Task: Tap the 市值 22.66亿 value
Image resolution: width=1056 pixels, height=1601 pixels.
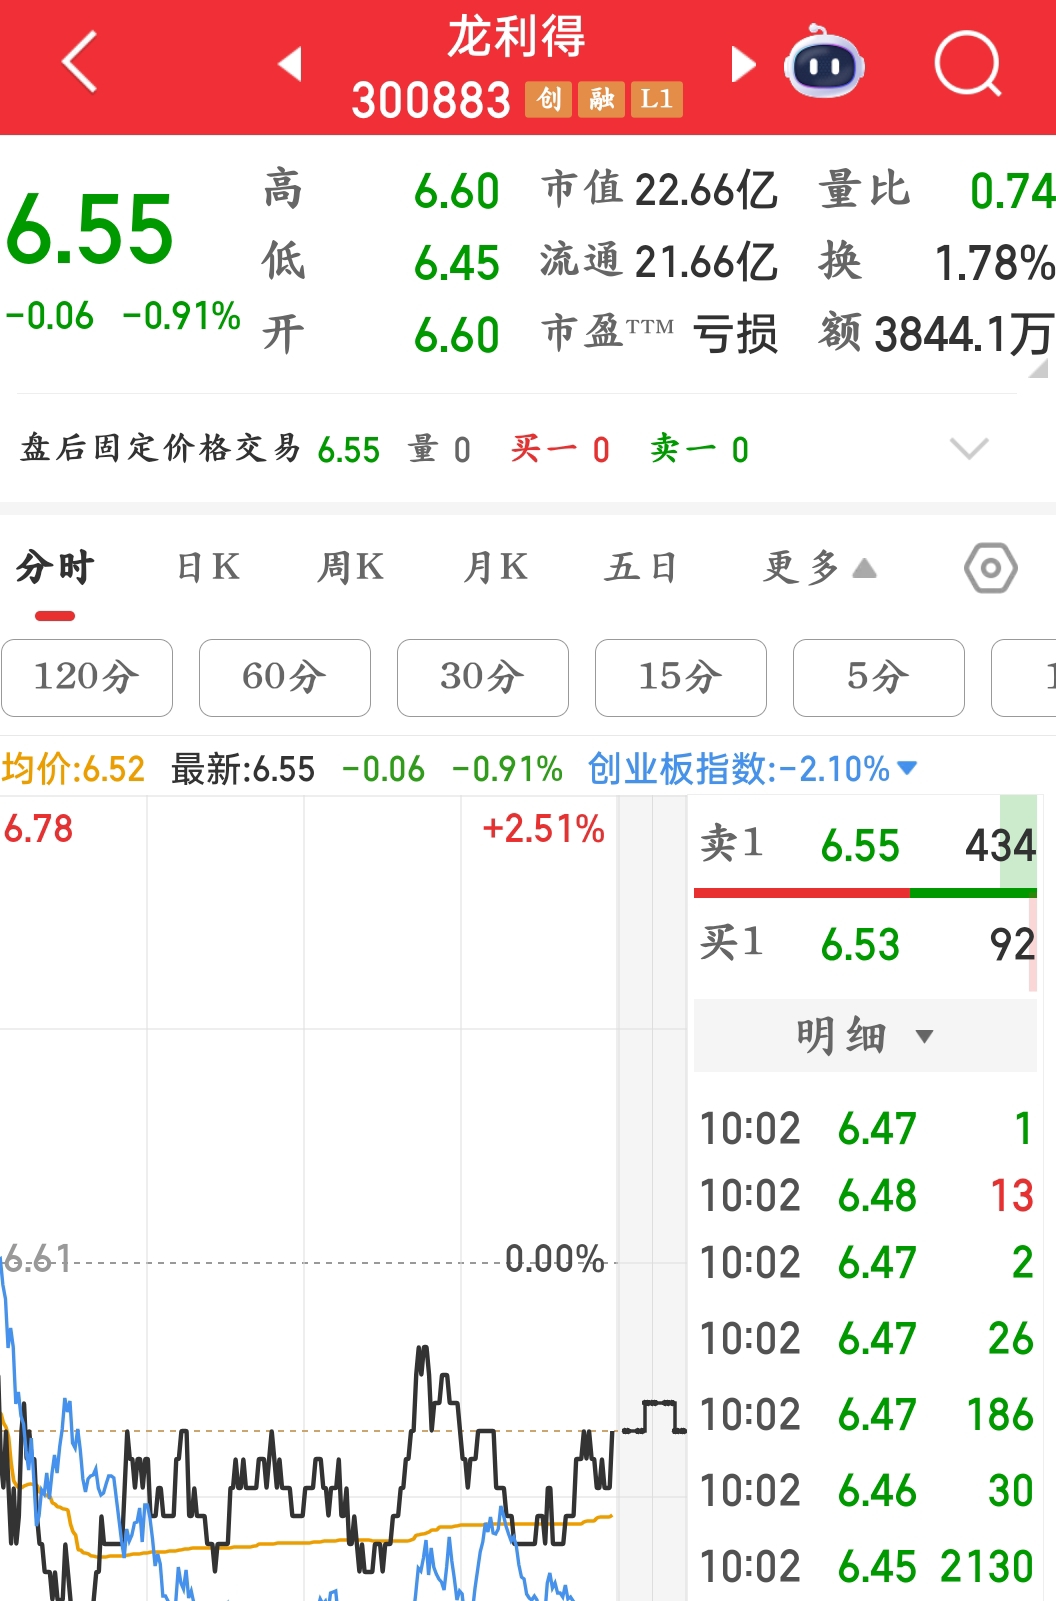Action: click(x=706, y=190)
